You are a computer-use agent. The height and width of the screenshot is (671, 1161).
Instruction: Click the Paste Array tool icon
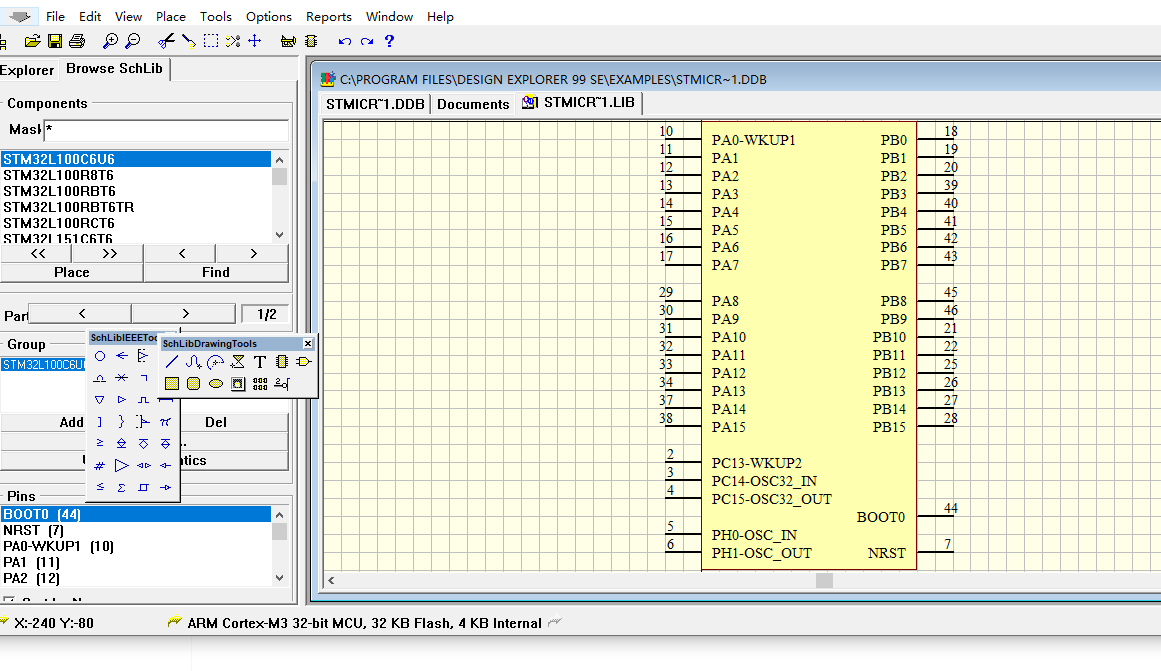(x=260, y=384)
